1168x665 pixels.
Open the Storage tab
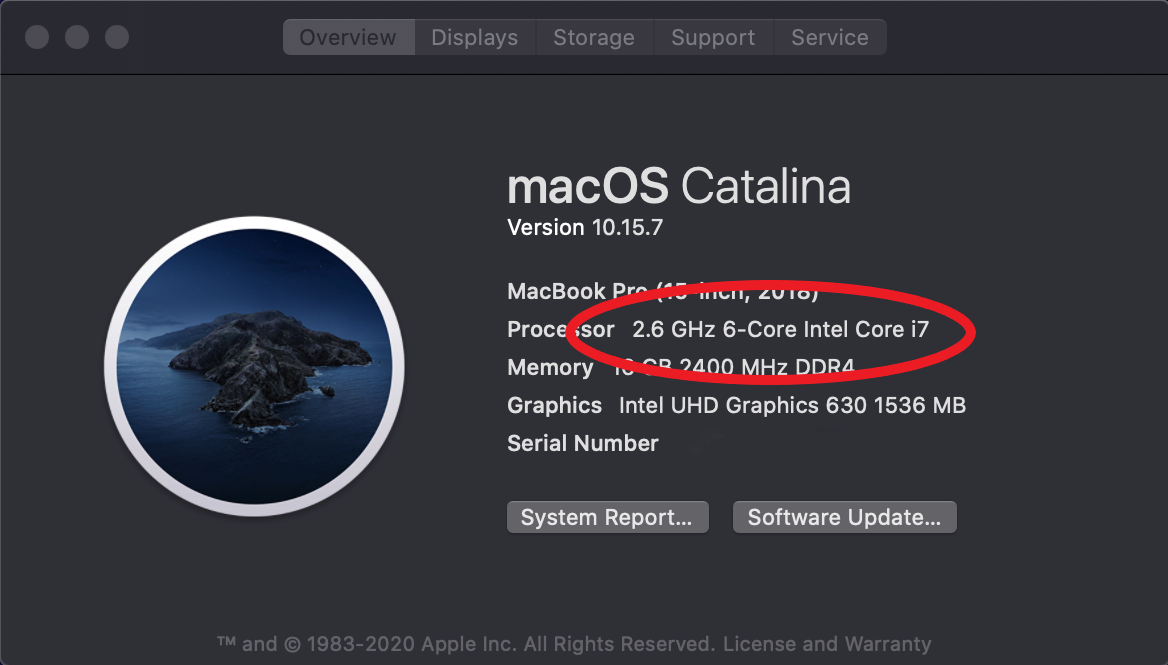594,37
